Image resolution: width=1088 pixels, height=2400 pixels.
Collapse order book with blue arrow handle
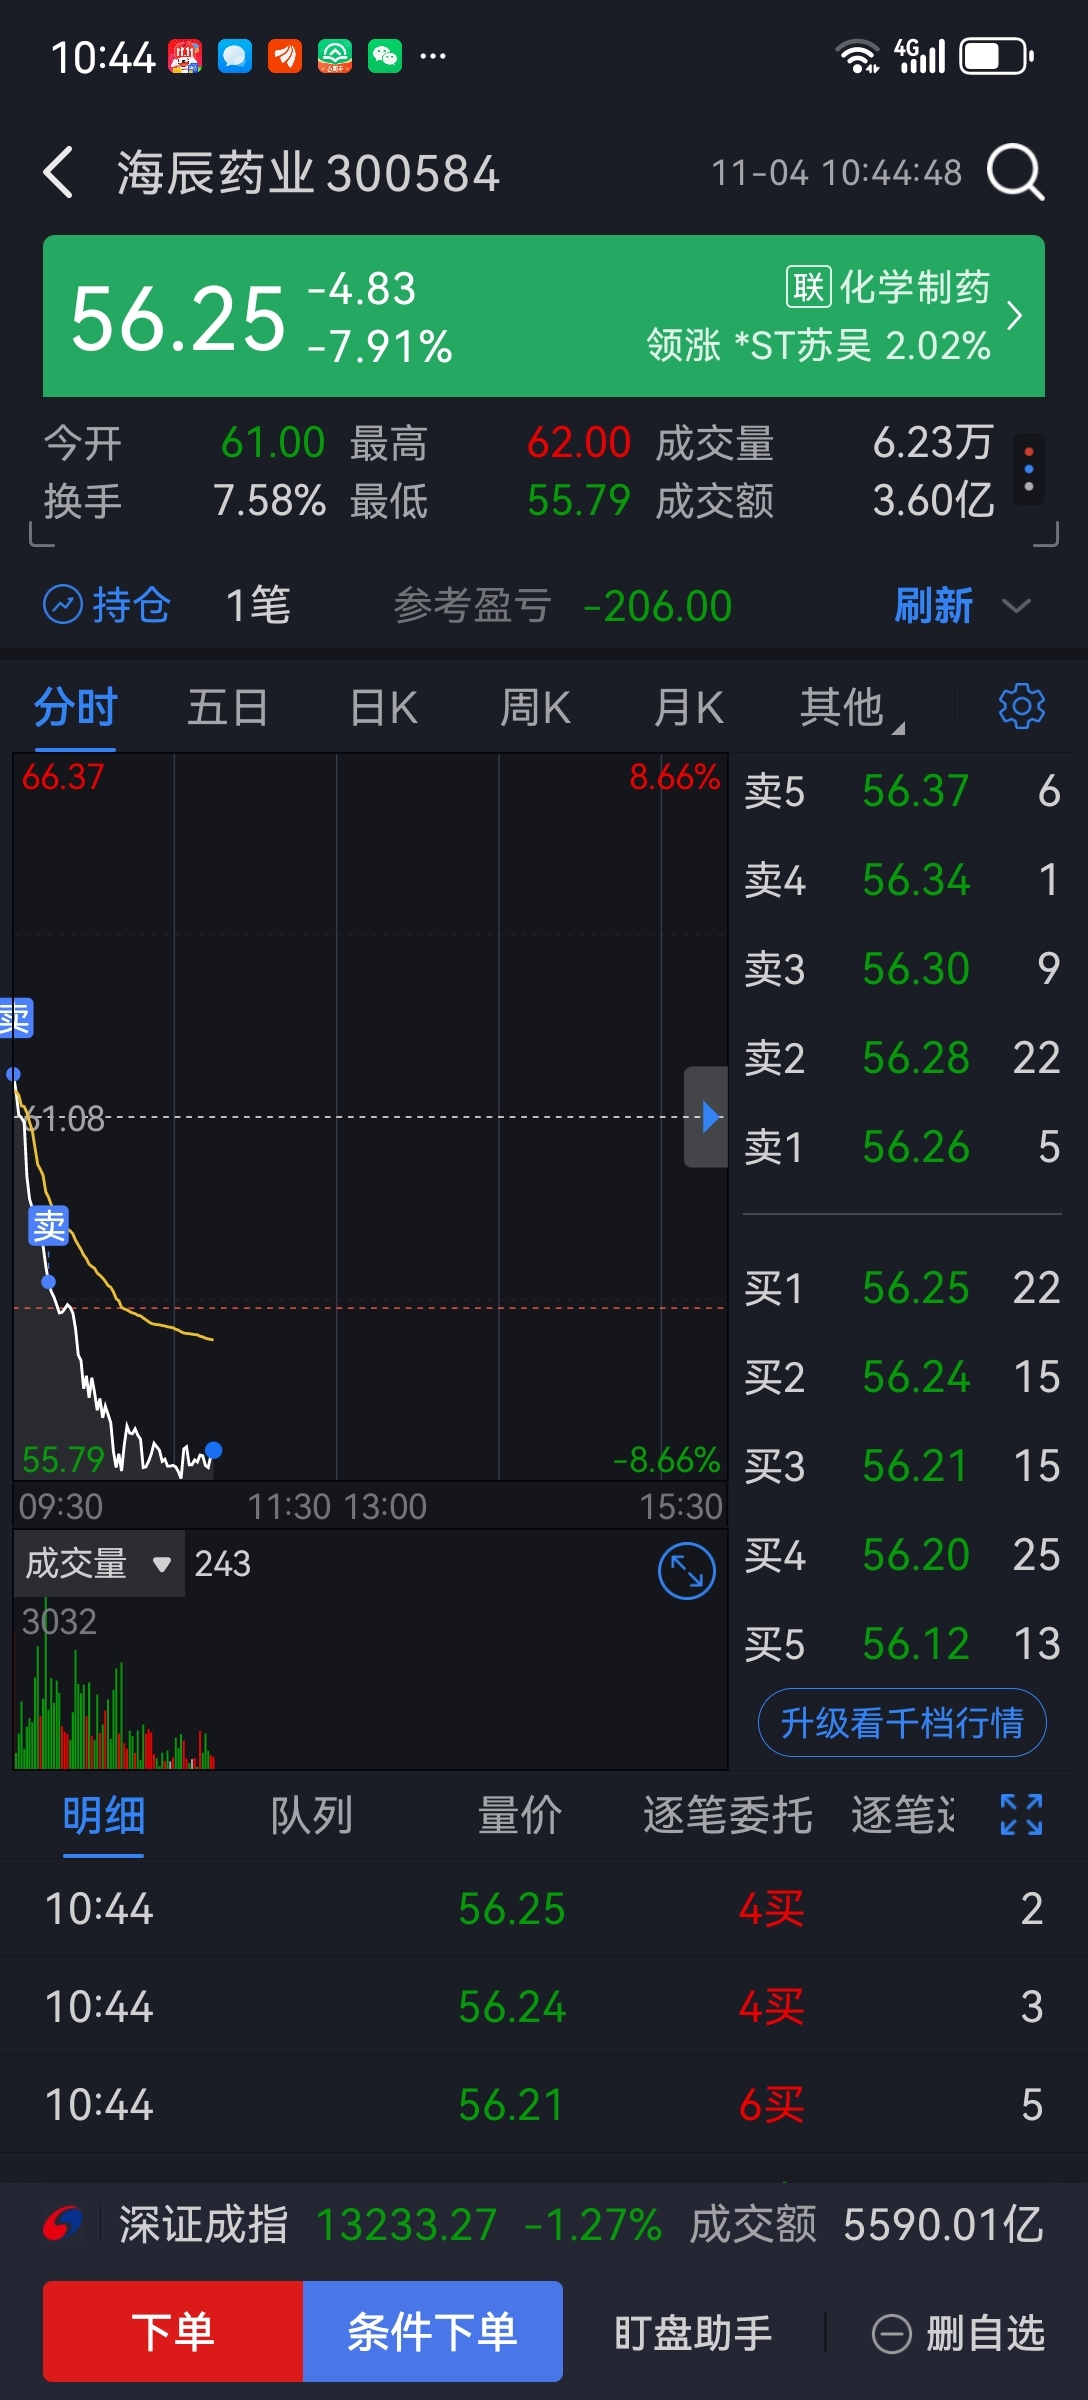pos(706,1117)
